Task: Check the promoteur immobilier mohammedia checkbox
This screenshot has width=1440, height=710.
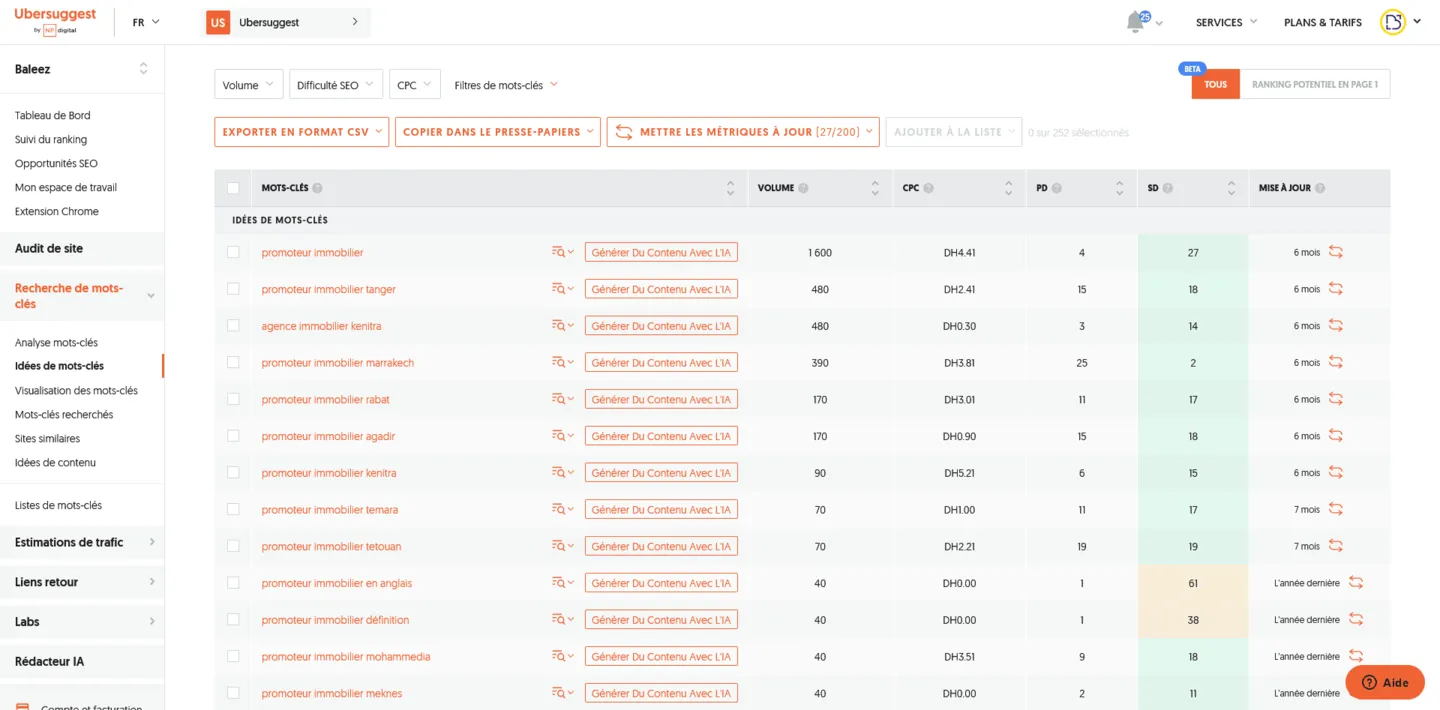Action: click(233, 656)
